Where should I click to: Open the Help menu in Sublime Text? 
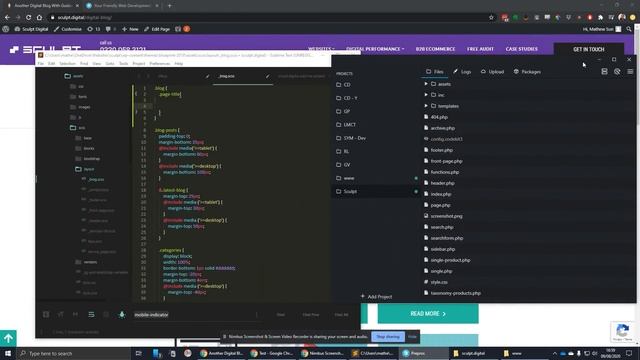pyautogui.click(x=179, y=64)
